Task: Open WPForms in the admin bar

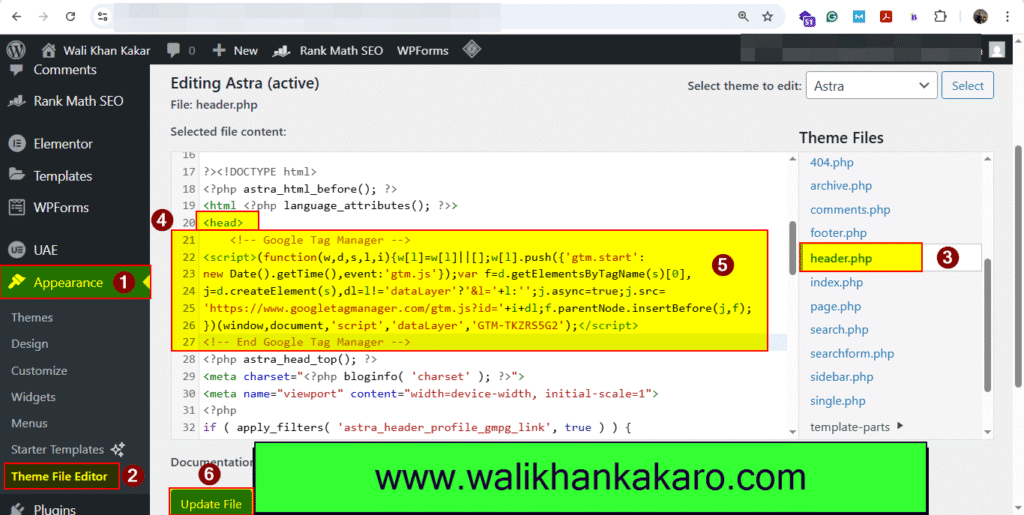Action: [423, 50]
